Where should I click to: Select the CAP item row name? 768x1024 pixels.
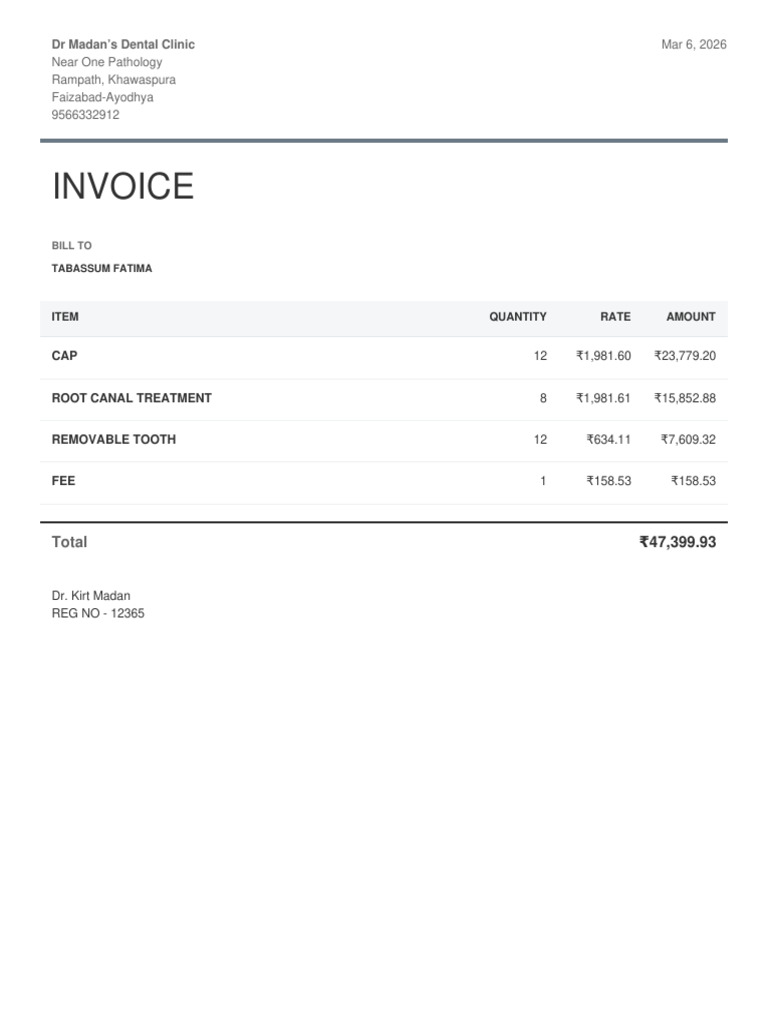pyautogui.click(x=65, y=356)
